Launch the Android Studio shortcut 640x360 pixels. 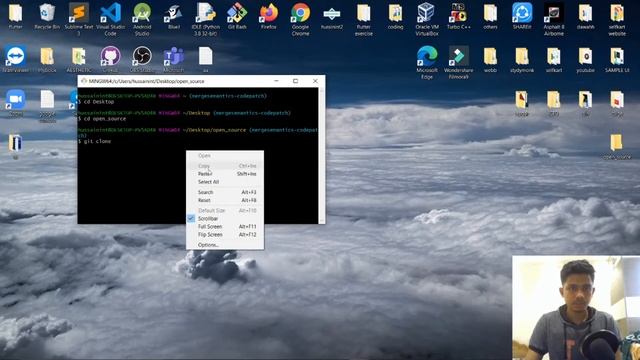[x=142, y=18]
